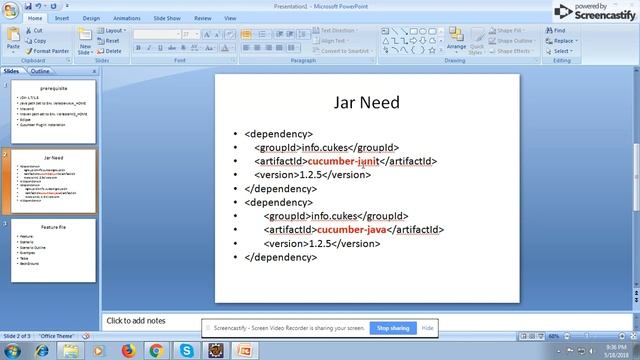The image size is (640, 360).
Task: Switch to the Outline pane tab
Action: pyautogui.click(x=40, y=71)
